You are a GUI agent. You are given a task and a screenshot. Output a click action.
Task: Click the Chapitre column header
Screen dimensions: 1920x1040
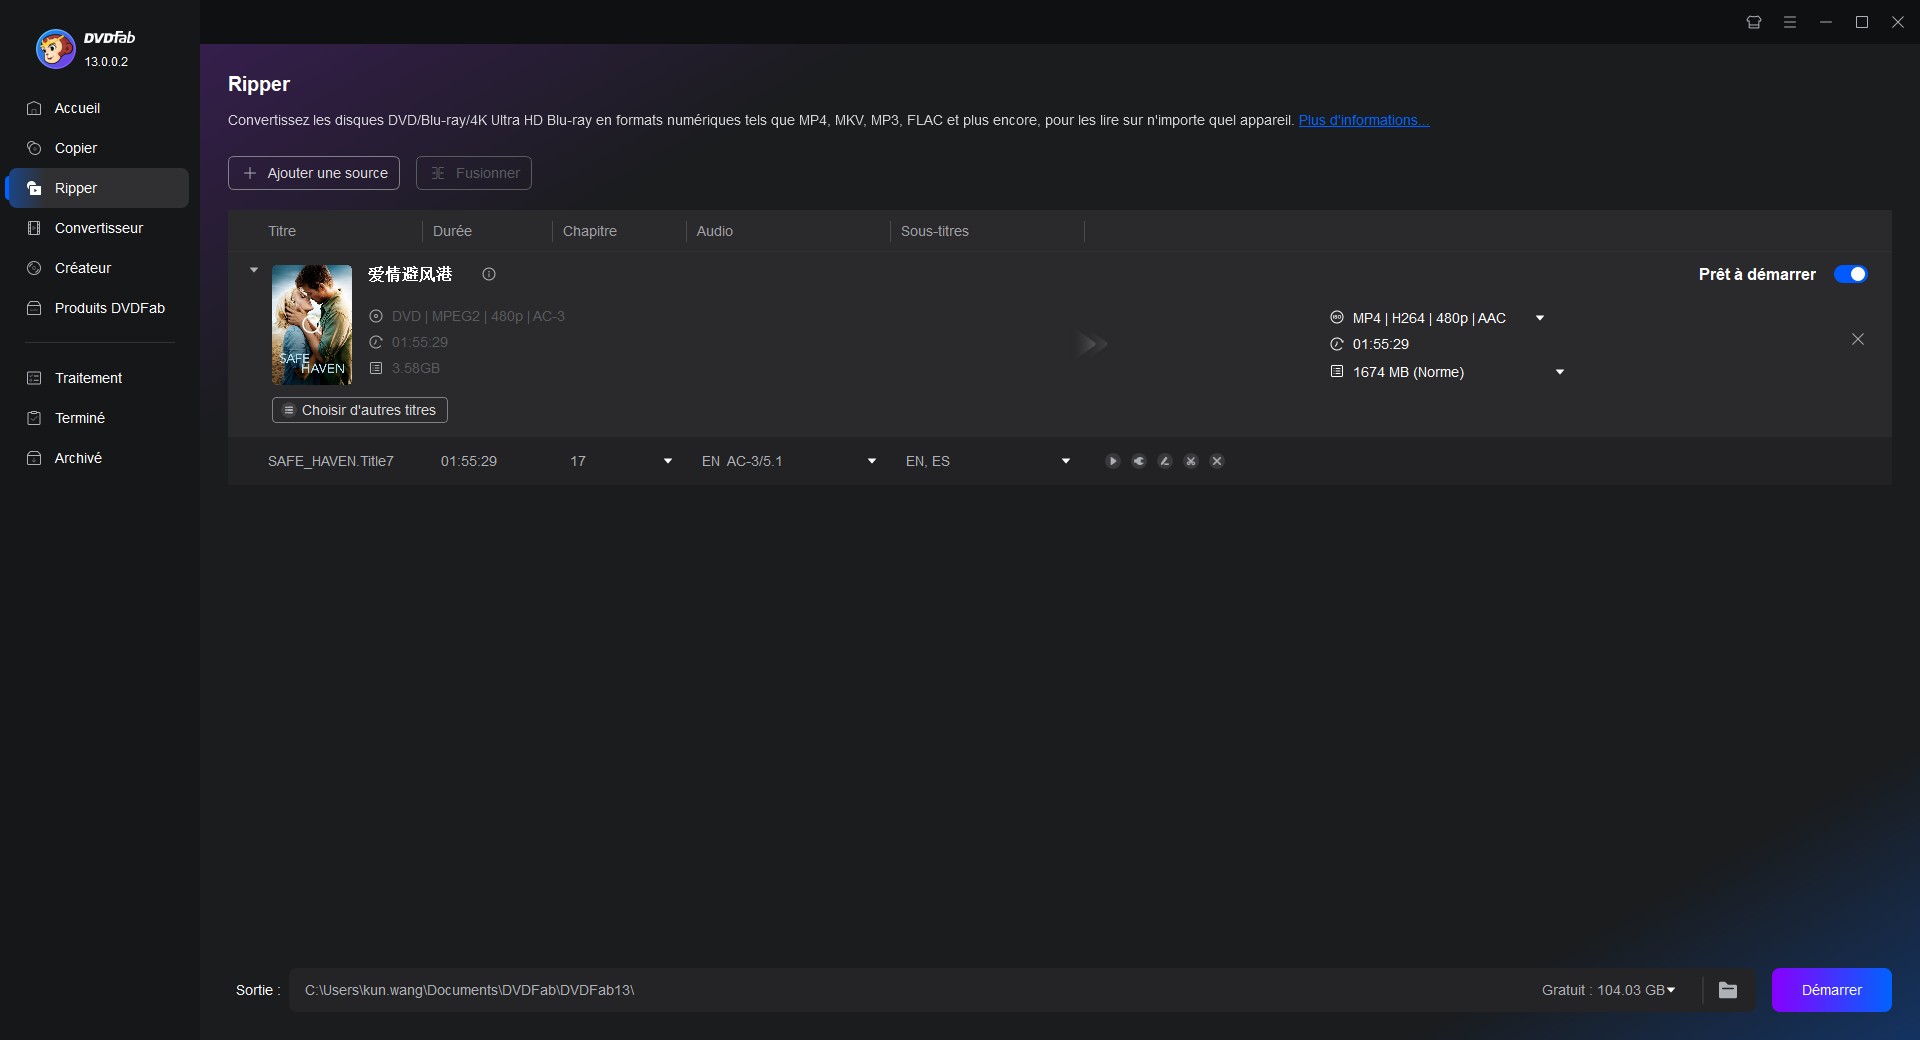click(x=590, y=231)
